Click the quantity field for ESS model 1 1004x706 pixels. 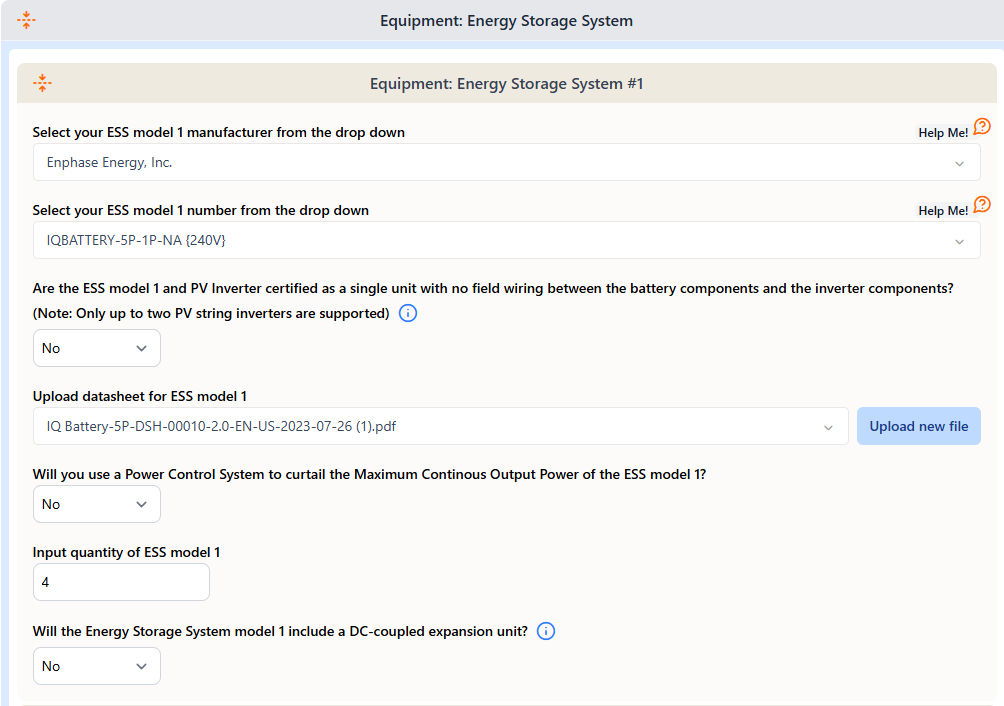click(121, 582)
